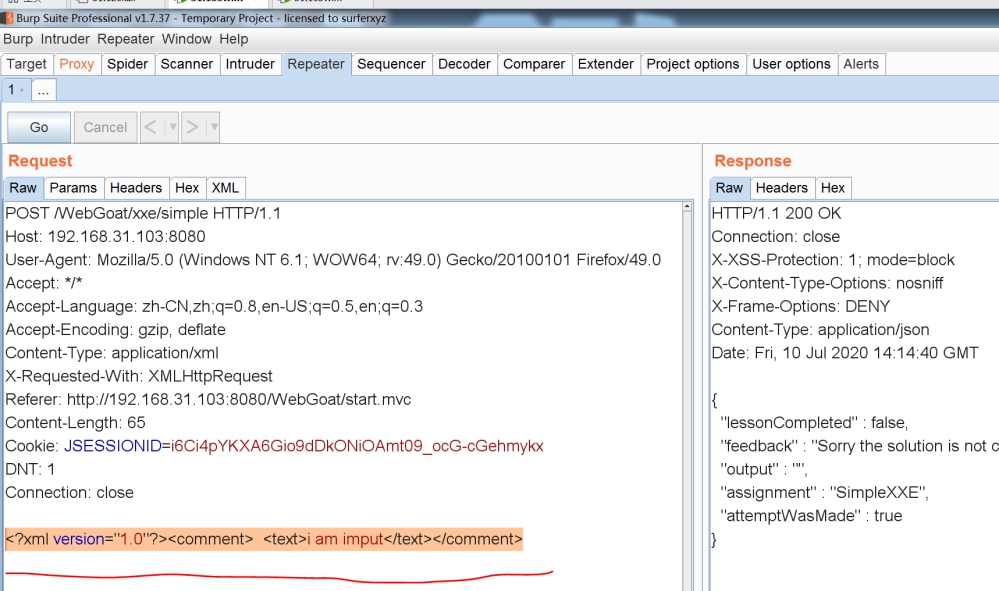Click the Content-Length: 65 line
999x591 pixels.
pyautogui.click(x=75, y=423)
